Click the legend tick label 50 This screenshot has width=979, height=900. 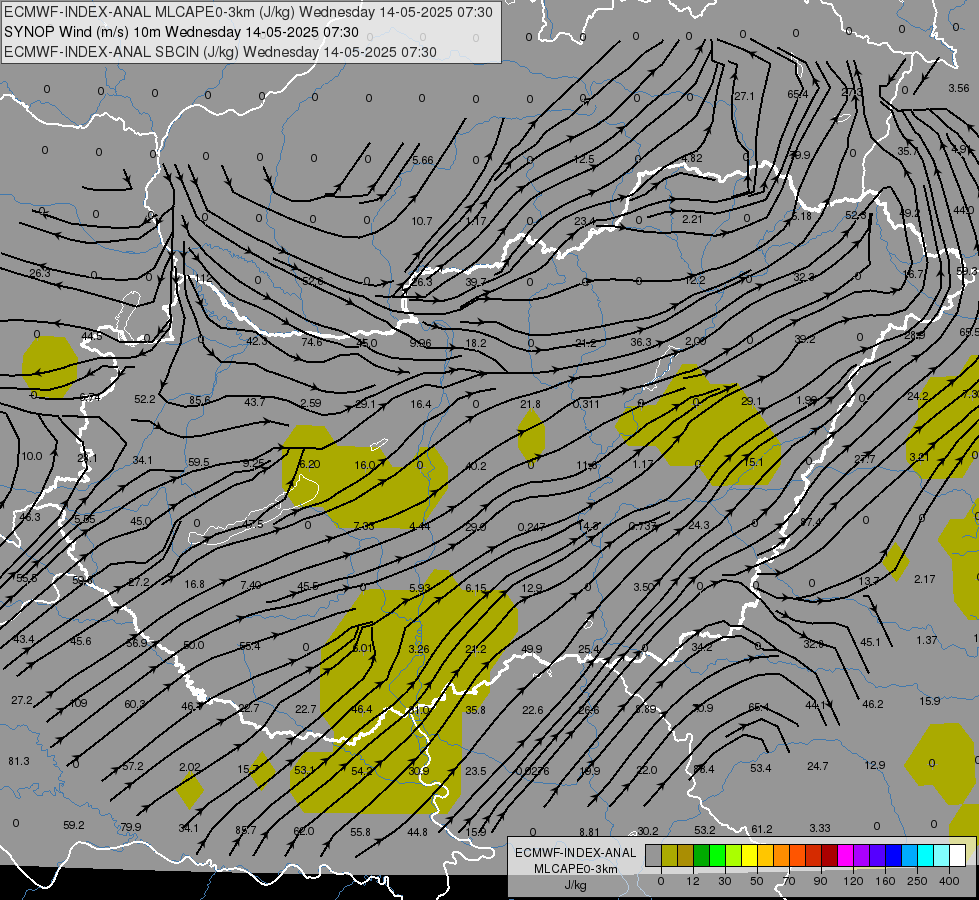[757, 881]
